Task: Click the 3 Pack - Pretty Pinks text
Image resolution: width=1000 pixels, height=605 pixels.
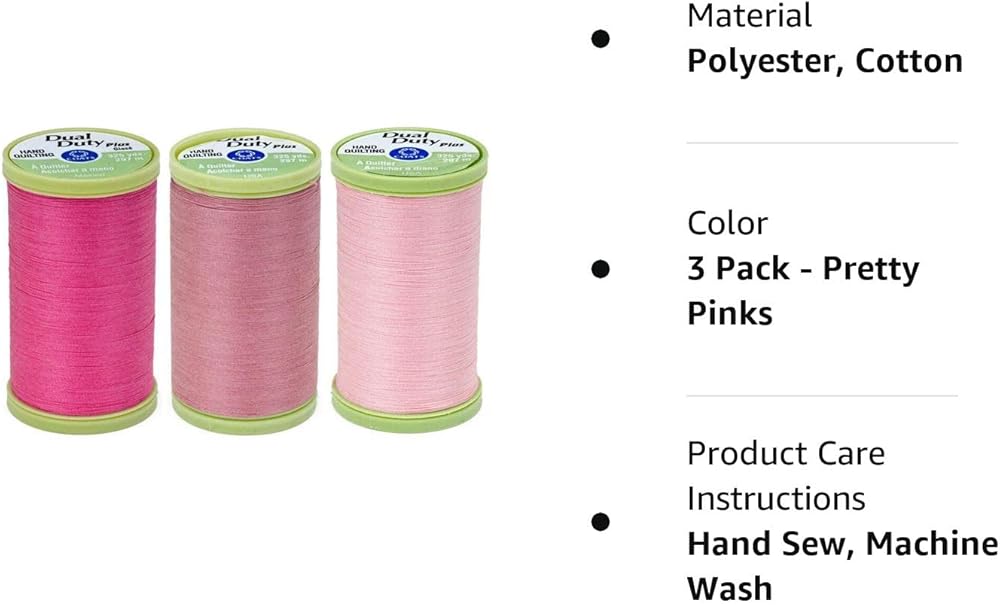Action: (803, 291)
